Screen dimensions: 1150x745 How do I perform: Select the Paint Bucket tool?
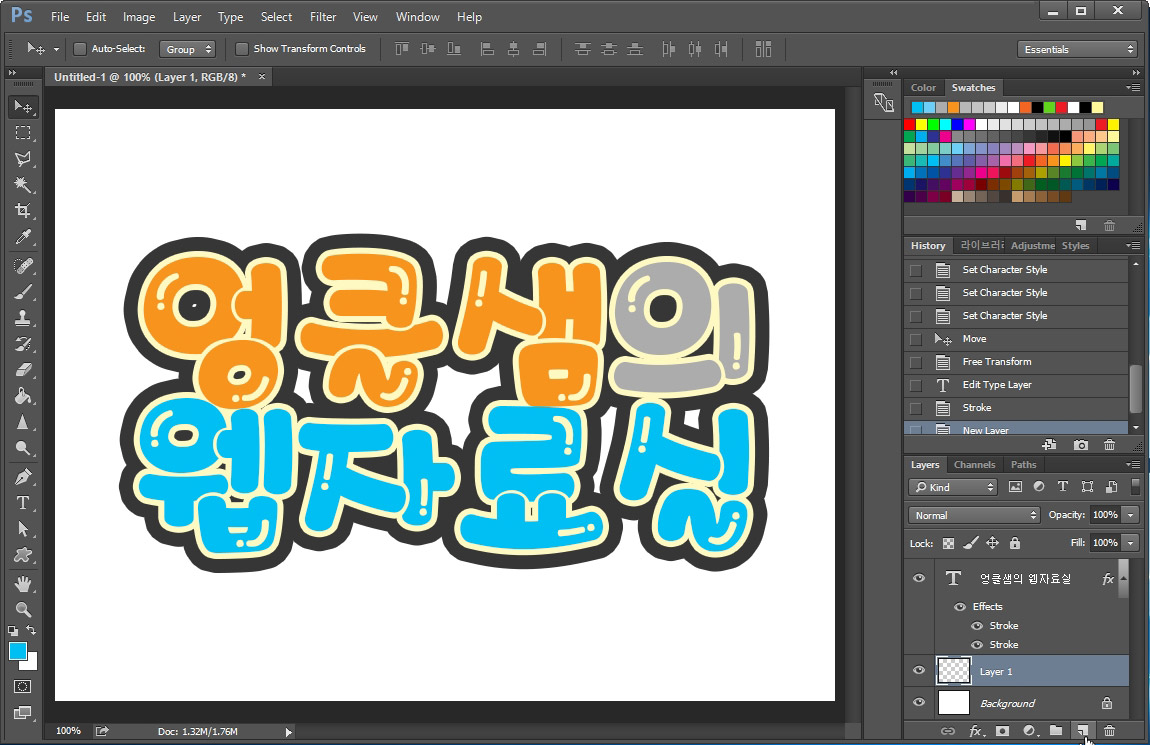(x=23, y=396)
